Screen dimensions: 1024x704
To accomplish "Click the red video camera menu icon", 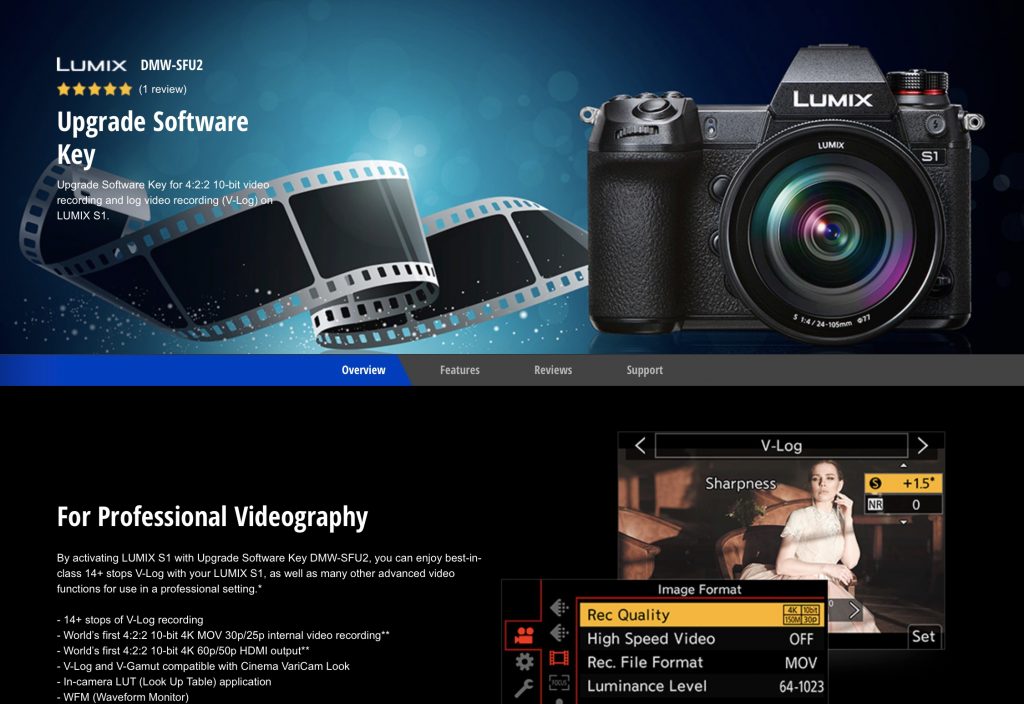I will click(x=524, y=635).
